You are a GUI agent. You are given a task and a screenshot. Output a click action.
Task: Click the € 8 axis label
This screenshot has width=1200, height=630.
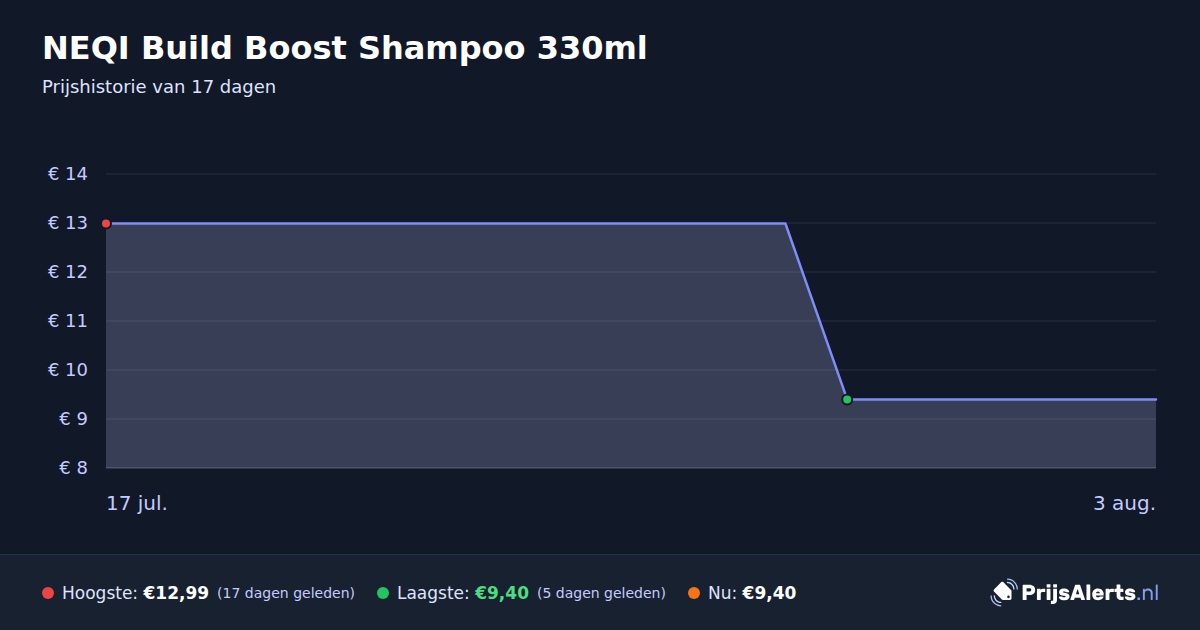coord(74,468)
